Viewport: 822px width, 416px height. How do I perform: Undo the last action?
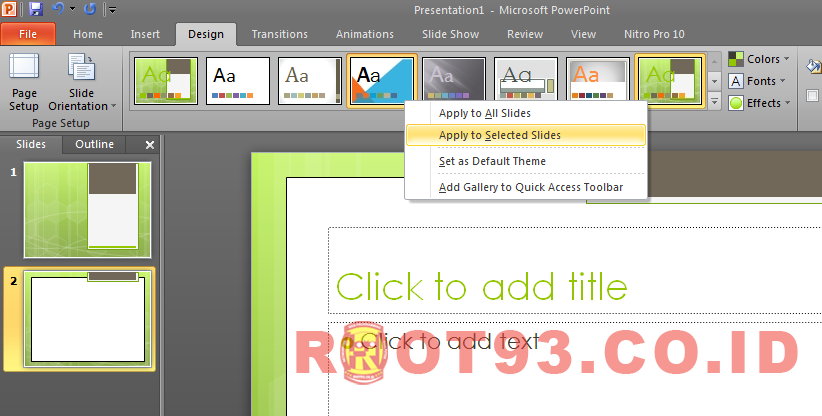coord(58,9)
